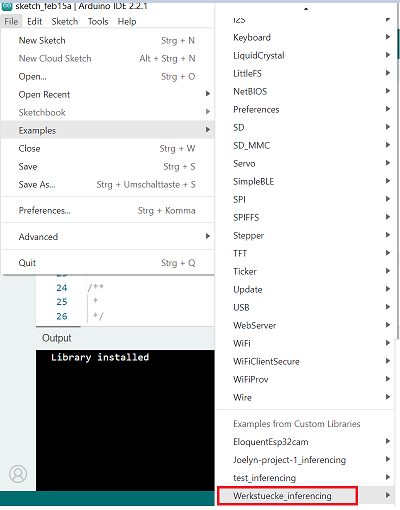Click the scroll-up arrow atop examples list

click(306, 9)
